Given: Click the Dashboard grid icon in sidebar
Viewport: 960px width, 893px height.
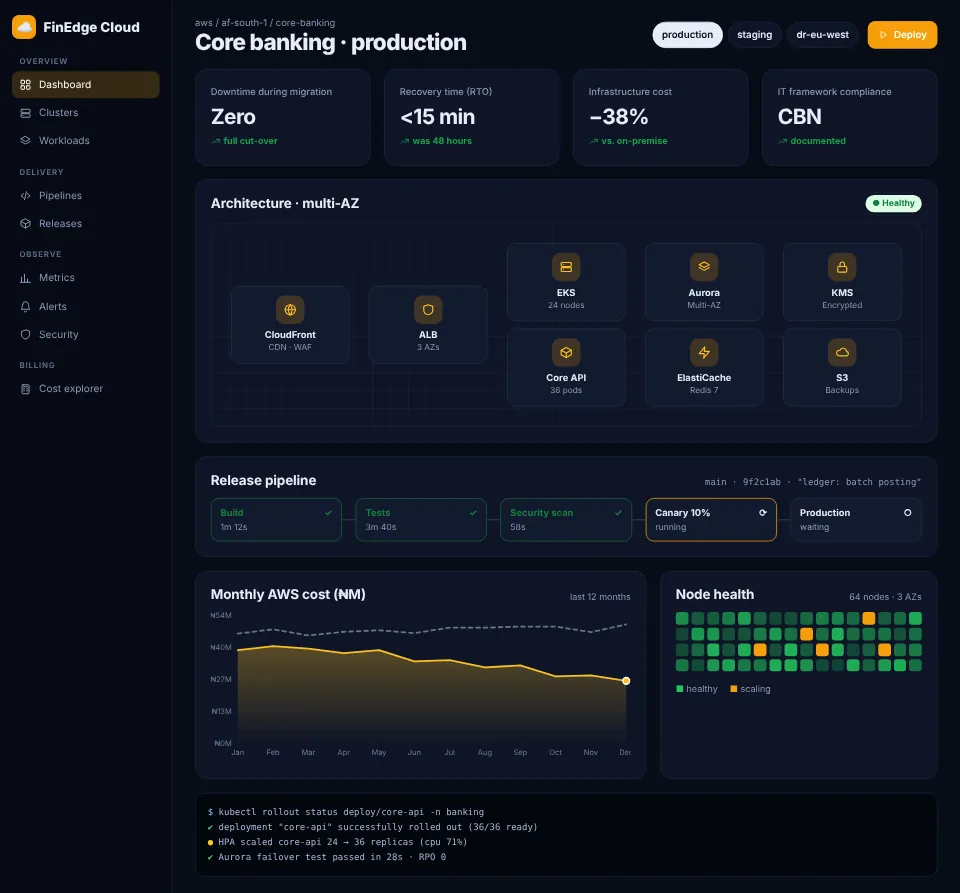Looking at the screenshot, I should (x=25, y=84).
